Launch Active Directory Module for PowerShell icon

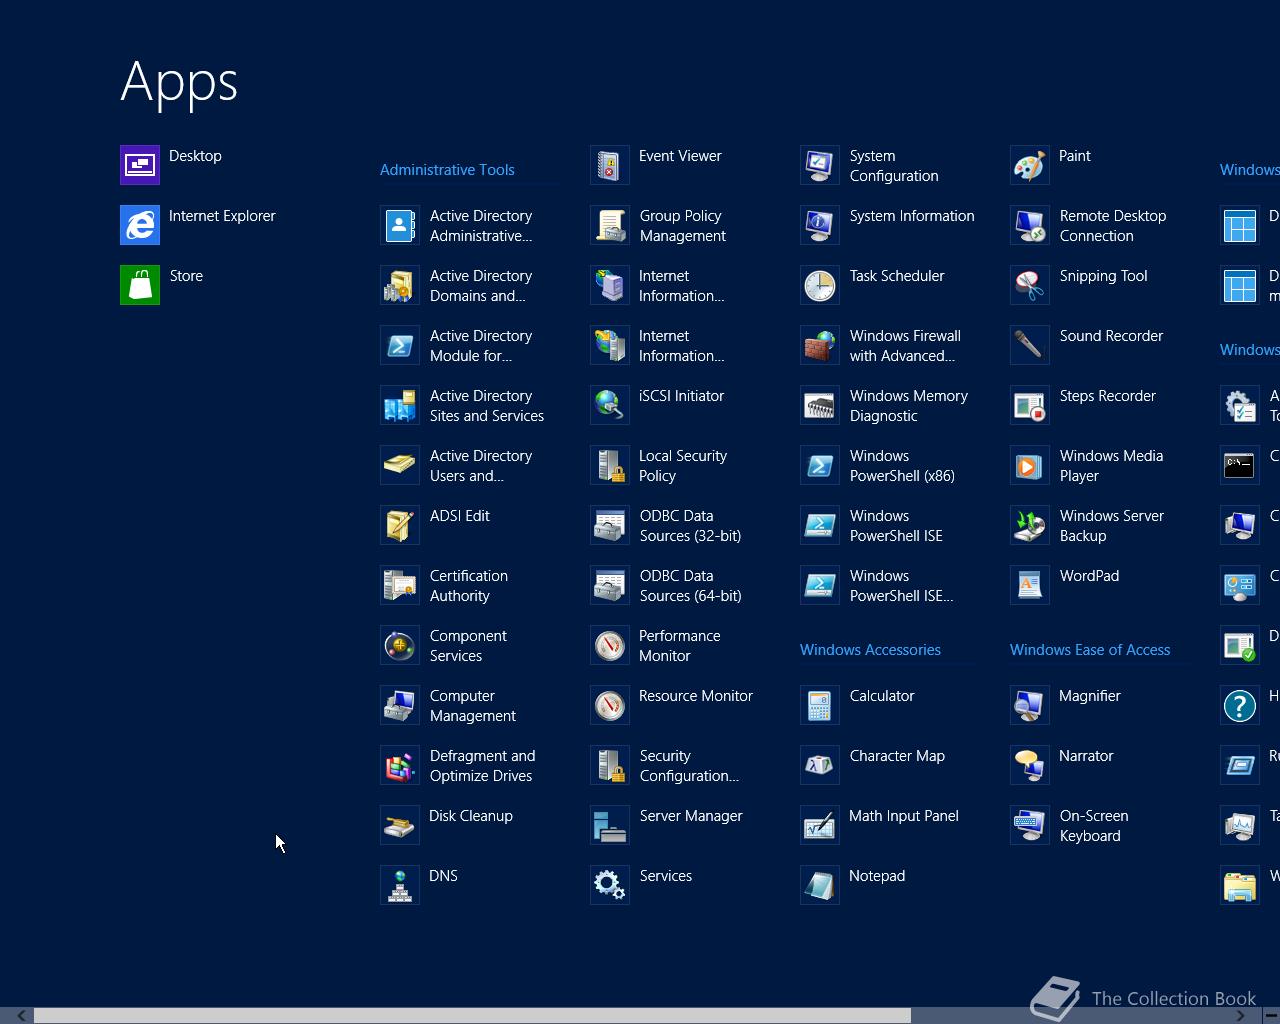pyautogui.click(x=400, y=345)
